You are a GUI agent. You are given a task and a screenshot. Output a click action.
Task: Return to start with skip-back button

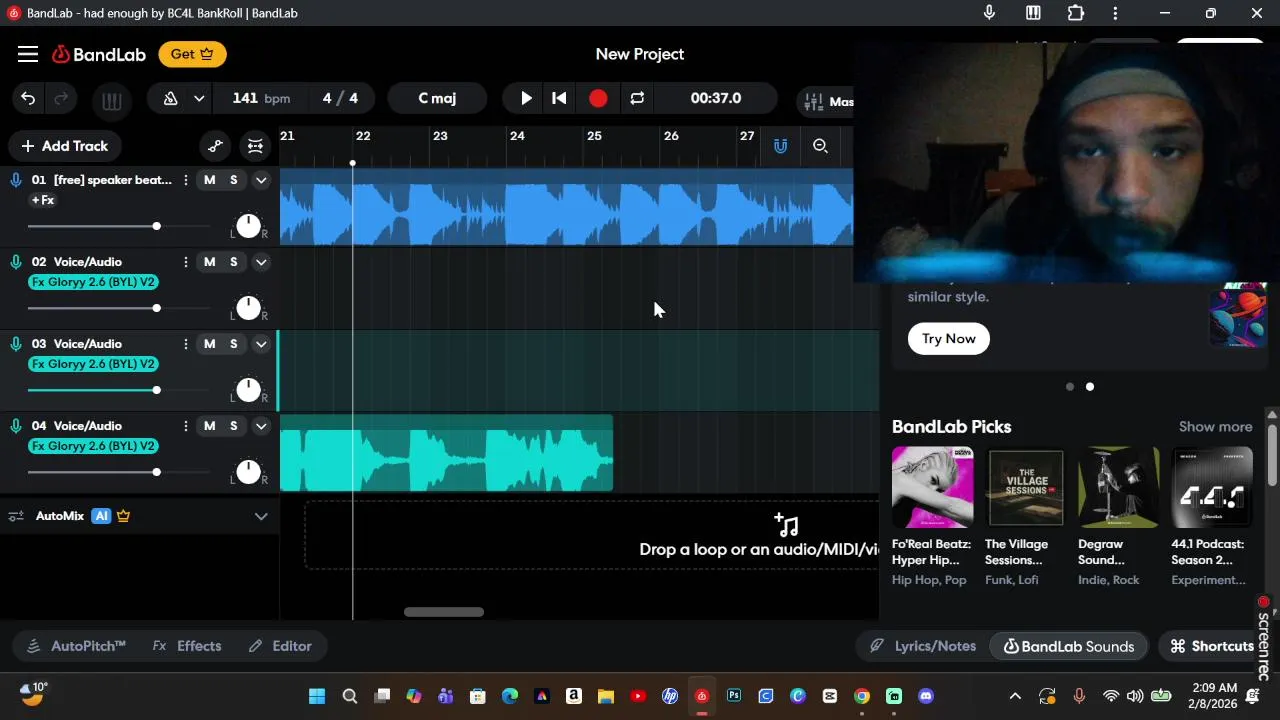coord(559,98)
